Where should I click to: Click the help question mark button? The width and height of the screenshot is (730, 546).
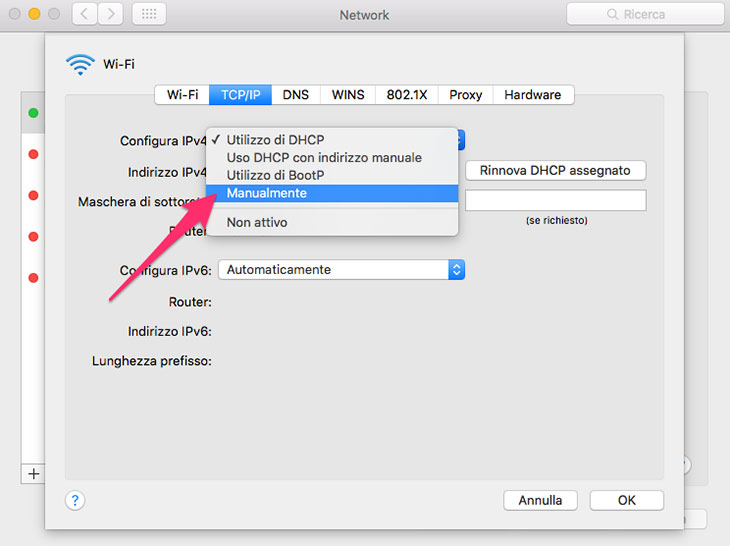76,500
